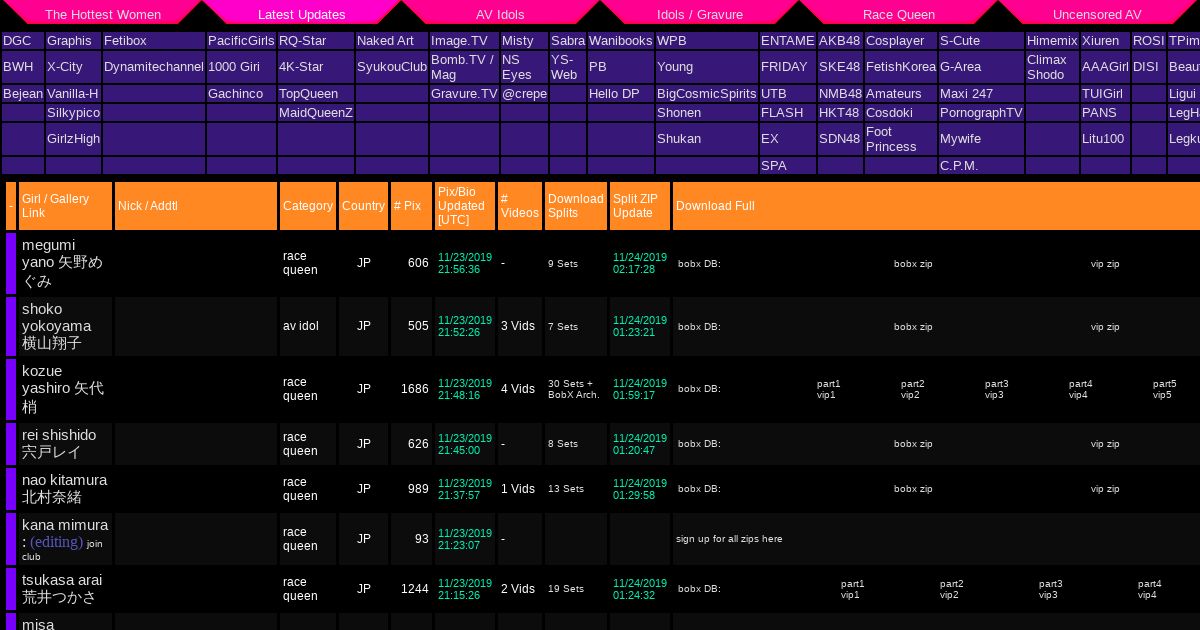
Task: Open the FRIDAY link
Action: (784, 67)
